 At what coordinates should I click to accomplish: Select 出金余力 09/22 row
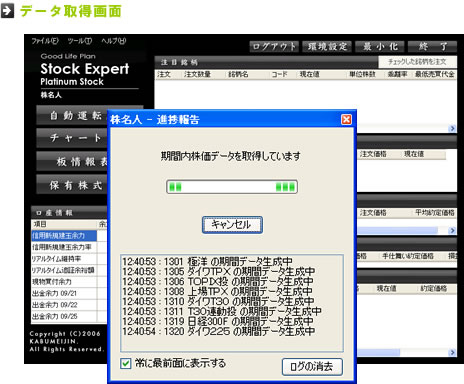click(64, 305)
